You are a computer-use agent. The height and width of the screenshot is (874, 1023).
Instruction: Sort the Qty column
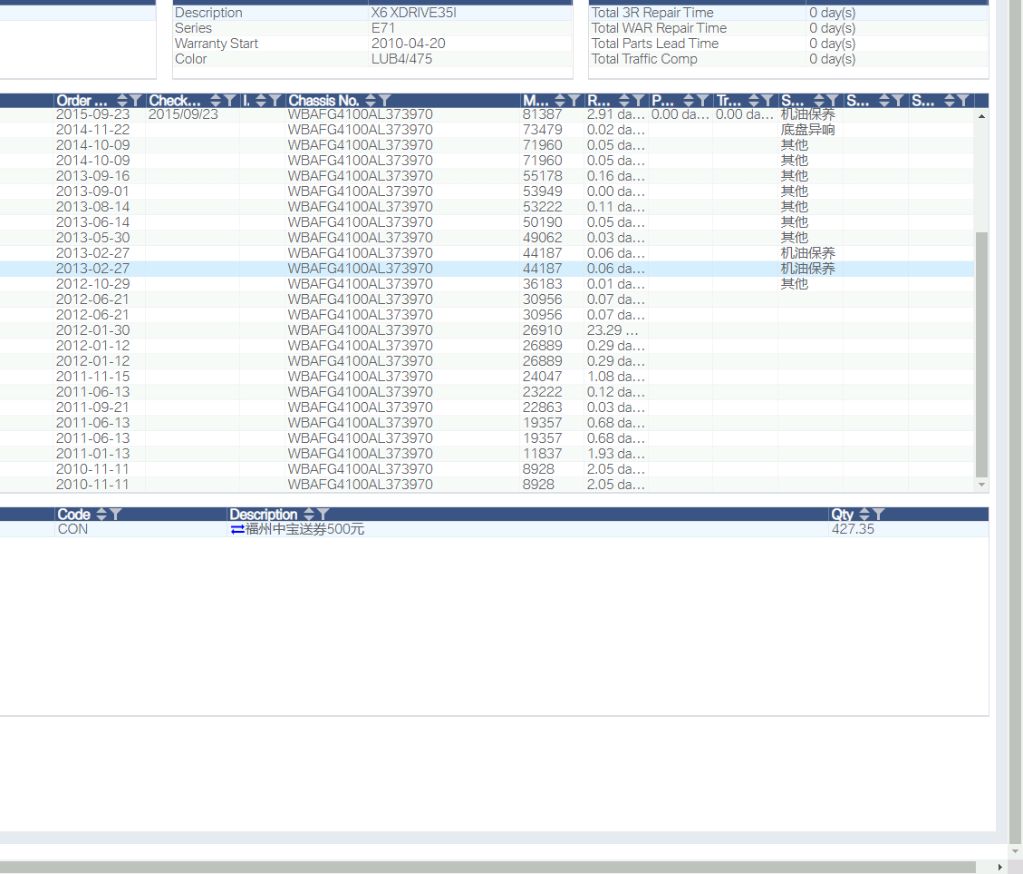[864, 514]
